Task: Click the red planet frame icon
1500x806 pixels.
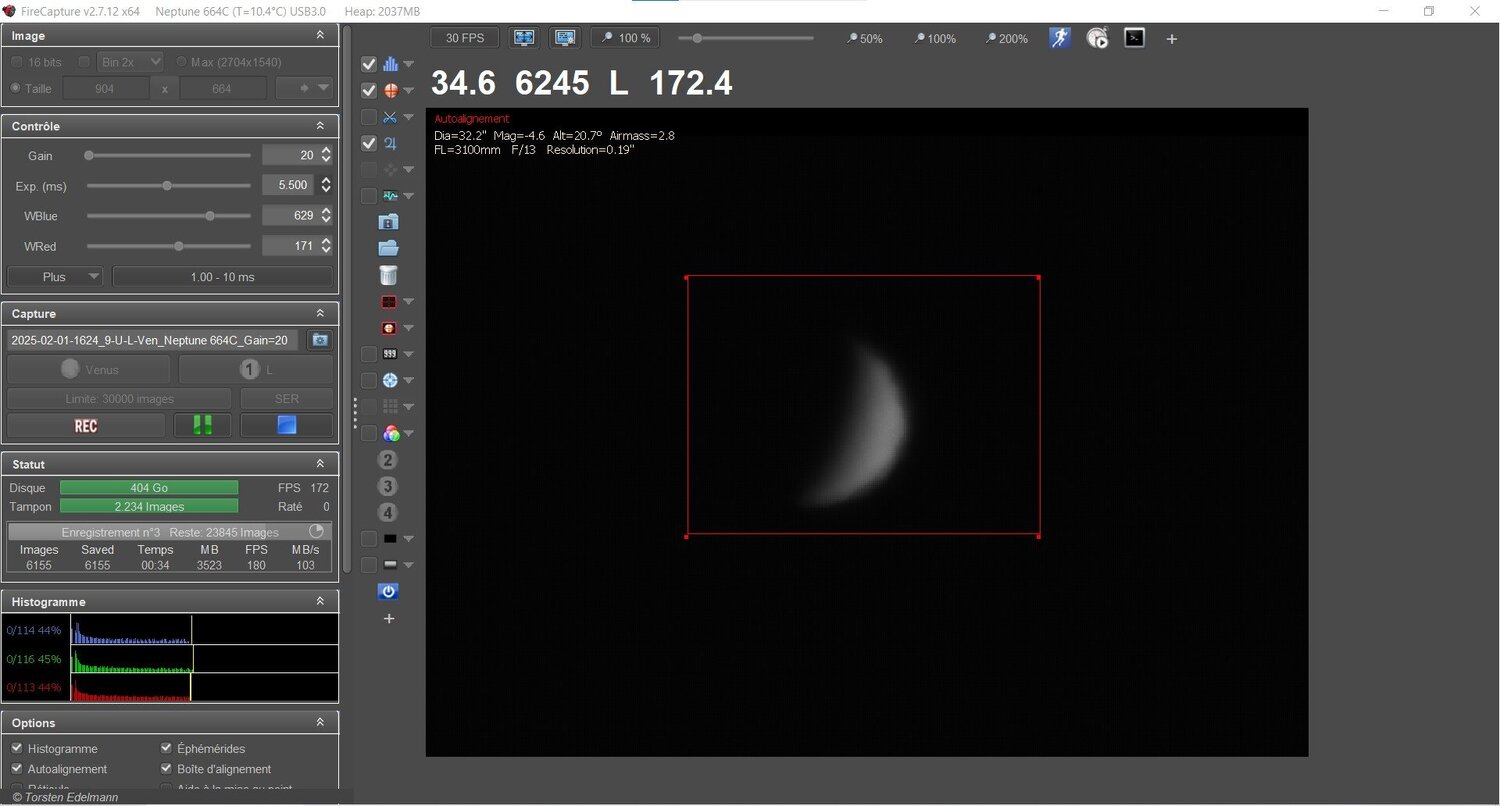Action: (390, 328)
